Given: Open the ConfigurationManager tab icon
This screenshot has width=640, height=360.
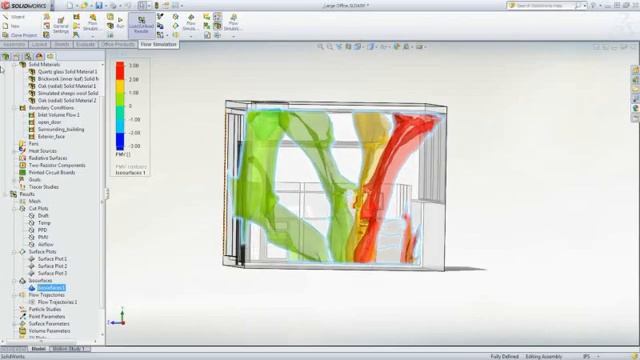Looking at the screenshot, I should click(28, 56).
